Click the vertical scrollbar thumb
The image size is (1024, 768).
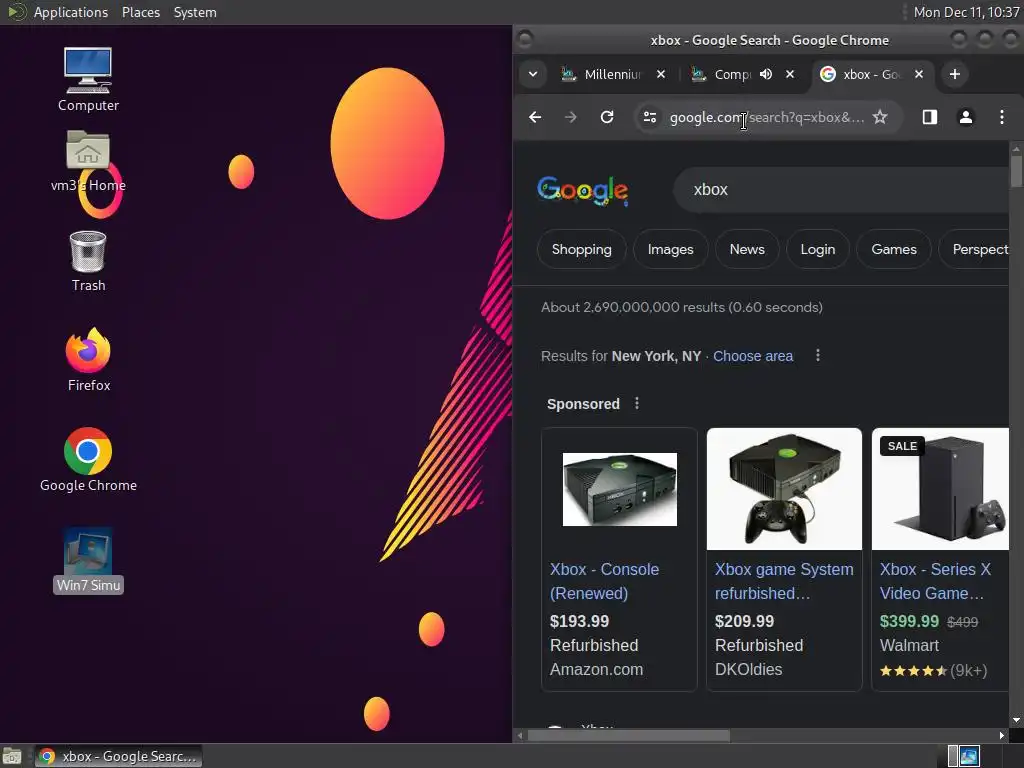tap(1016, 171)
